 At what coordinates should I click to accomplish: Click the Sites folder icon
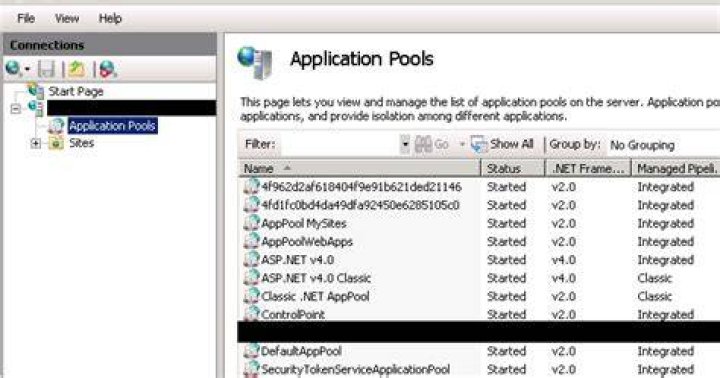click(x=56, y=143)
